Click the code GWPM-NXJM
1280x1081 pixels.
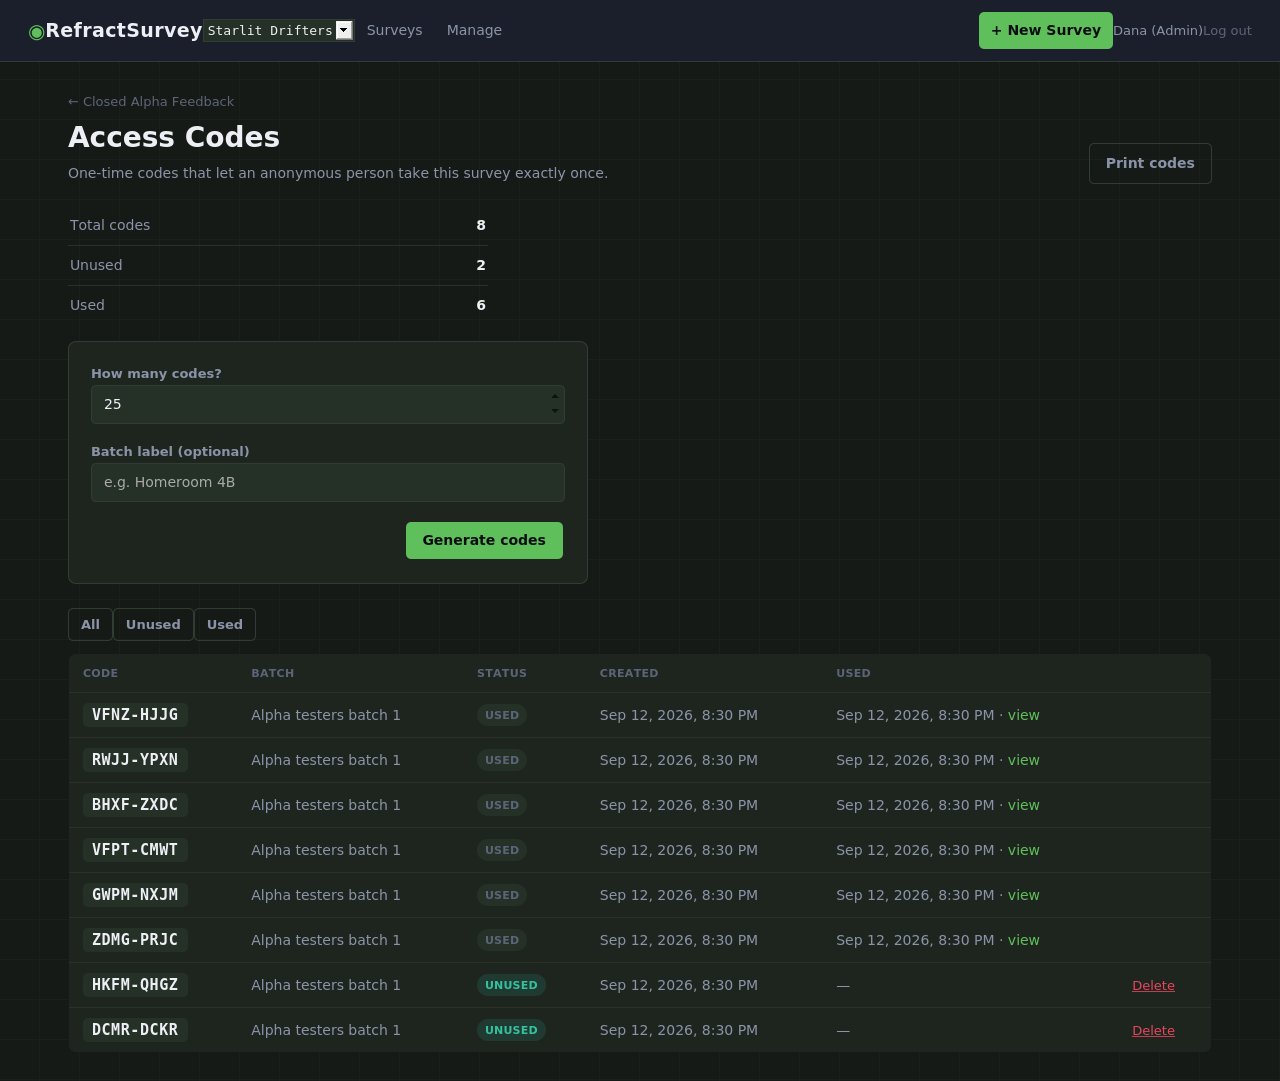135,895
